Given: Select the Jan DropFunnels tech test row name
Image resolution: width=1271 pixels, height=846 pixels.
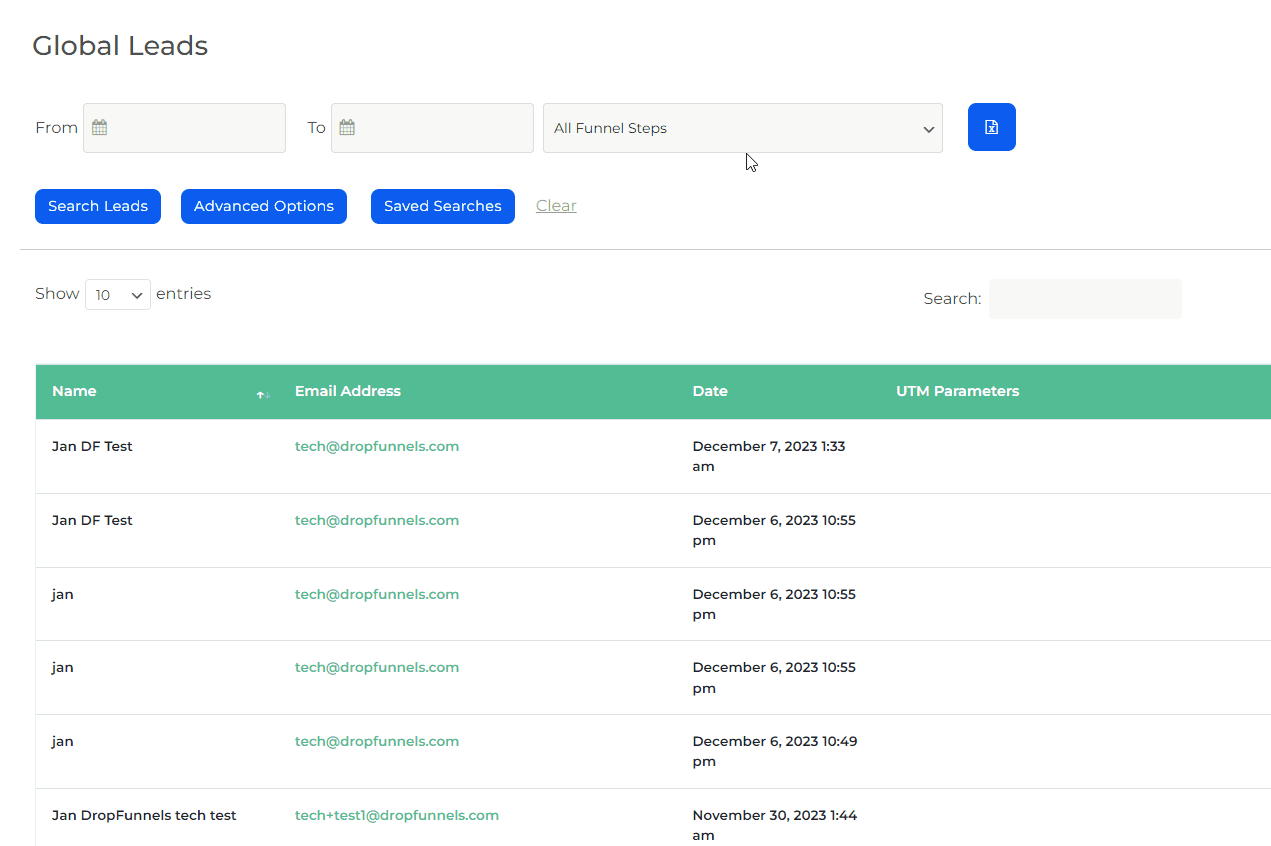Looking at the screenshot, I should pyautogui.click(x=144, y=815).
